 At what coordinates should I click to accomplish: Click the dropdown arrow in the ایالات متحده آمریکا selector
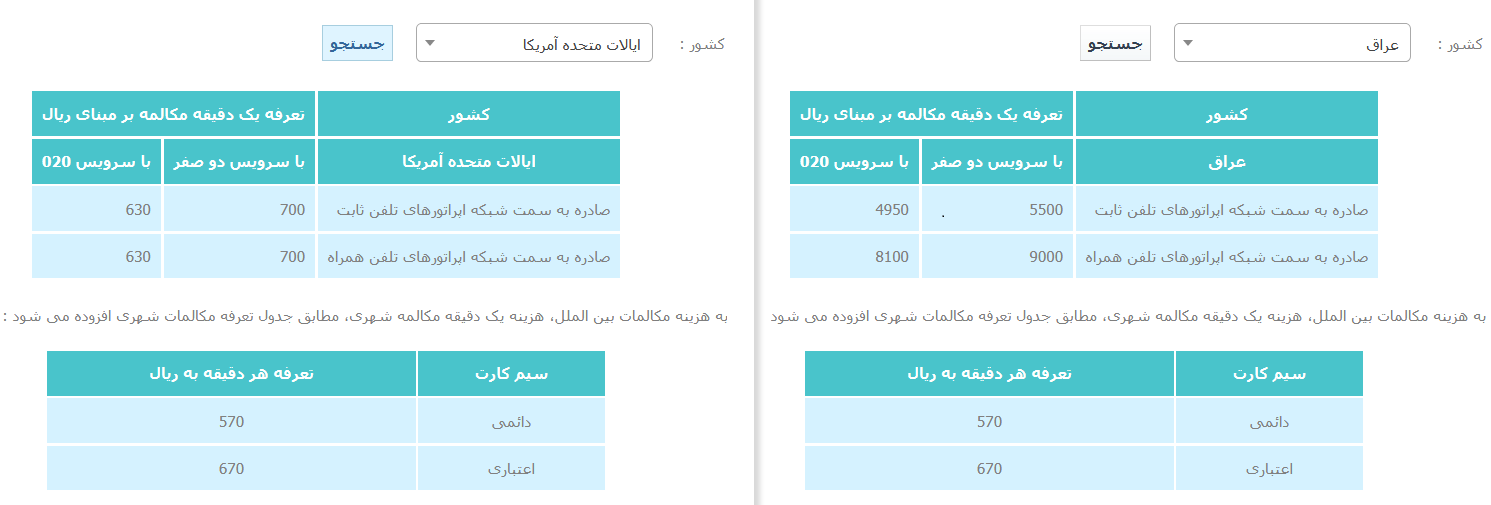tap(430, 43)
